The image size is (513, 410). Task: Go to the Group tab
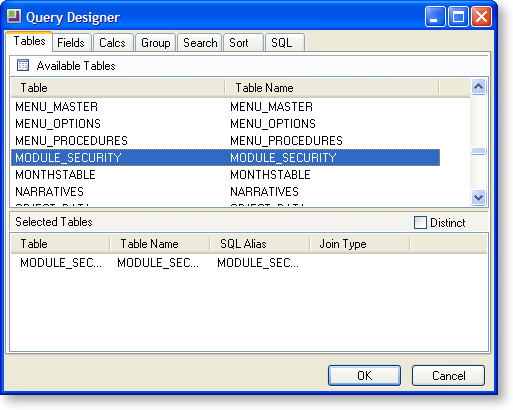pyautogui.click(x=156, y=43)
